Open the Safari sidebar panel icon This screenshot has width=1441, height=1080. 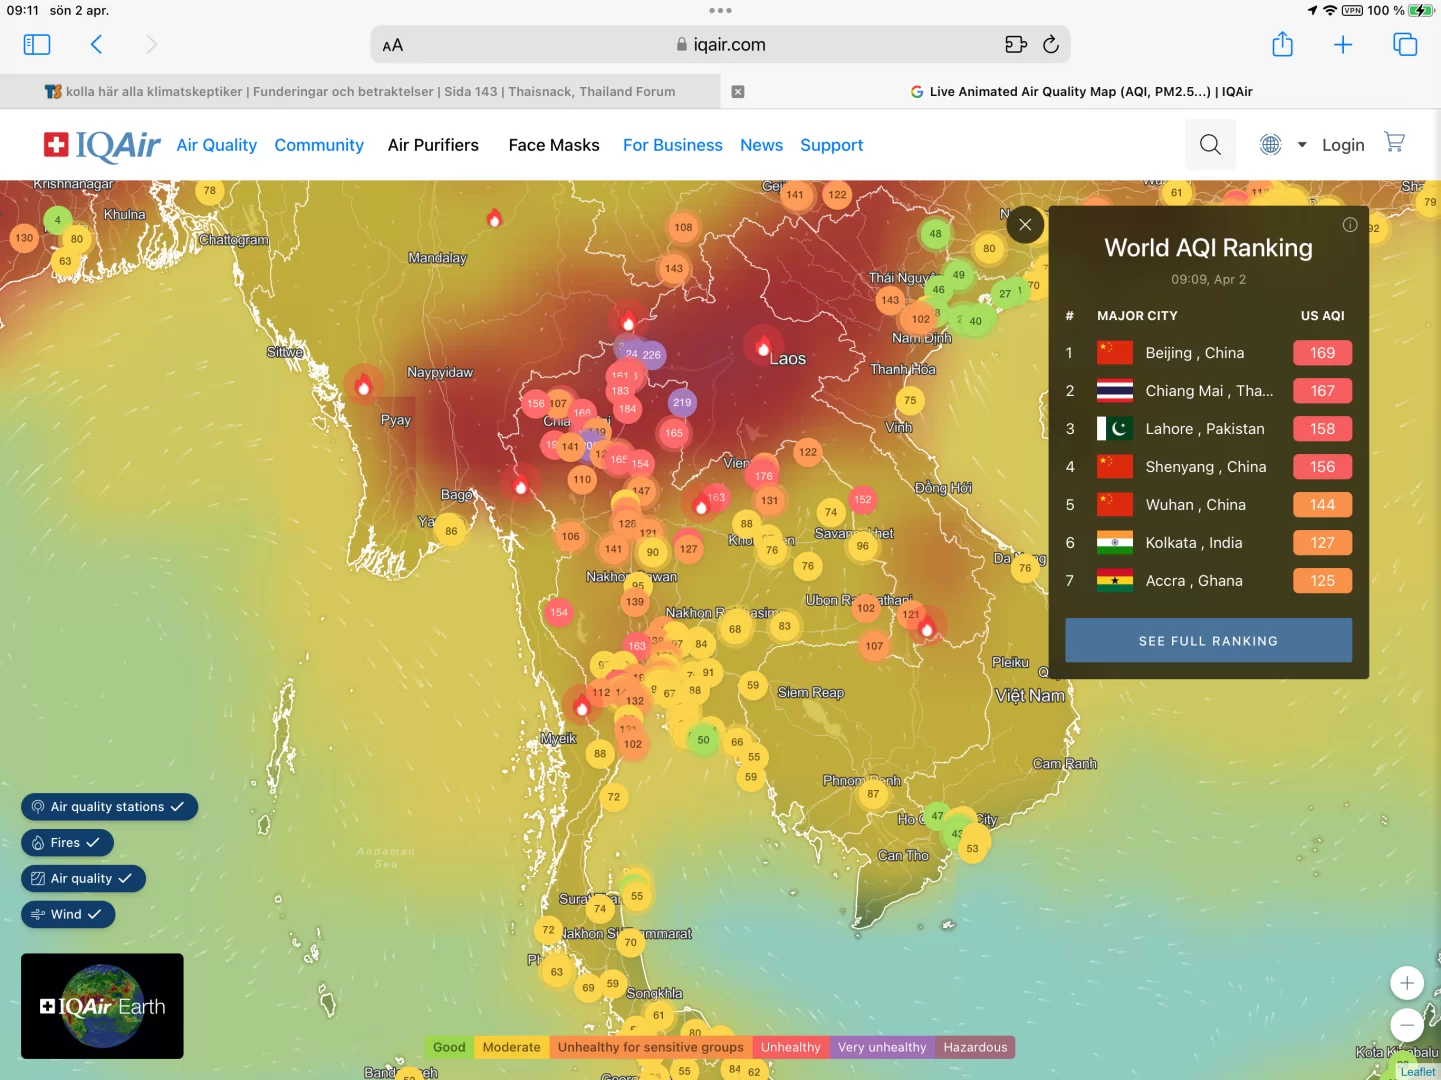point(37,45)
